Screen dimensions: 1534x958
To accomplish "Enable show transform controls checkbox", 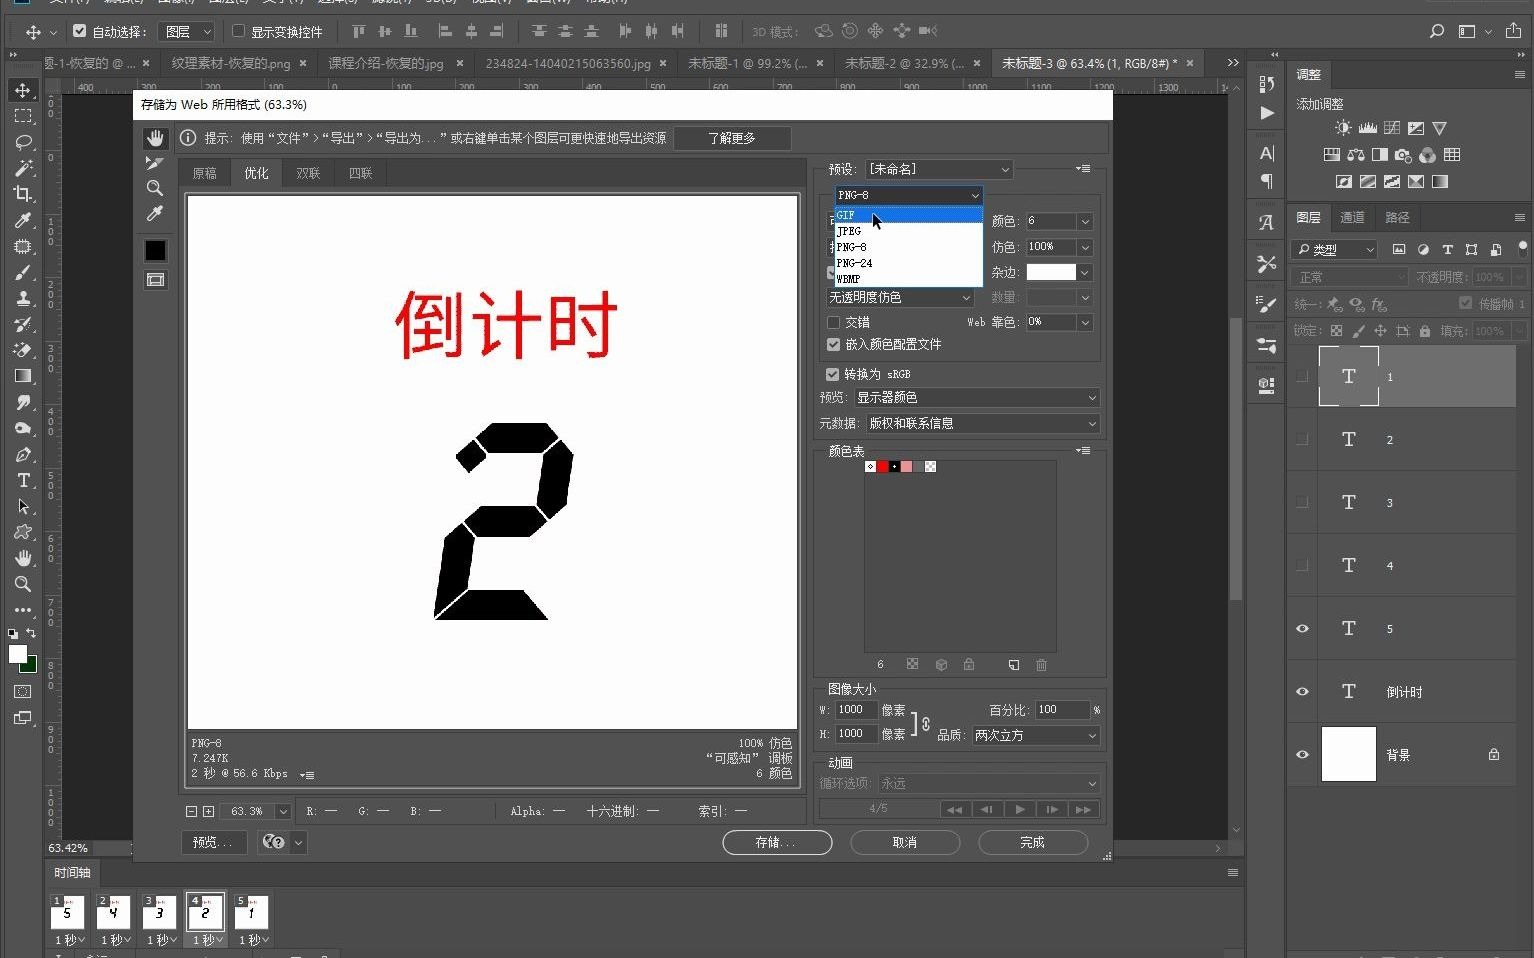I will point(238,31).
